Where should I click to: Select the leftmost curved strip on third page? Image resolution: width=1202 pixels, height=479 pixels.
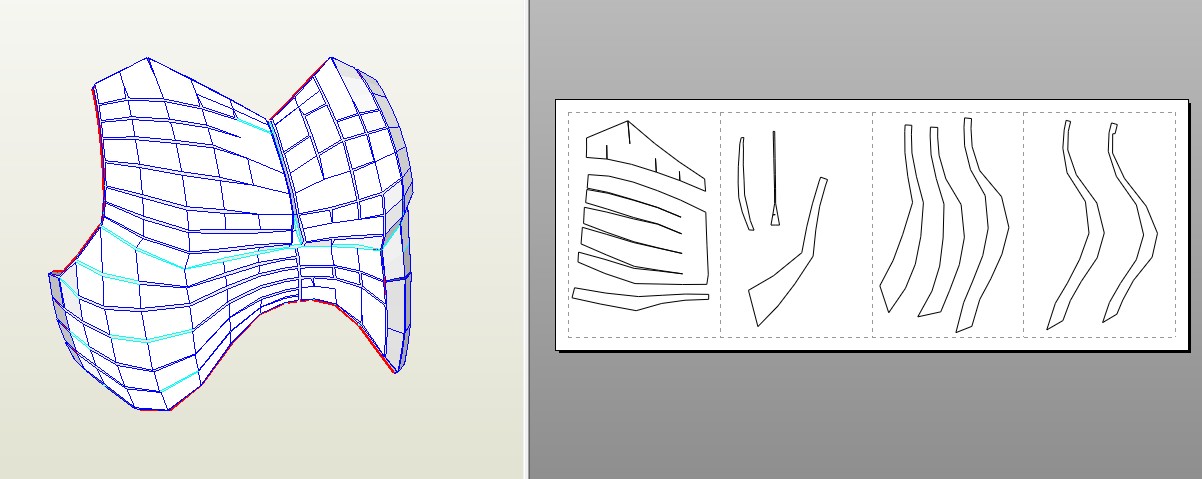tap(901, 220)
